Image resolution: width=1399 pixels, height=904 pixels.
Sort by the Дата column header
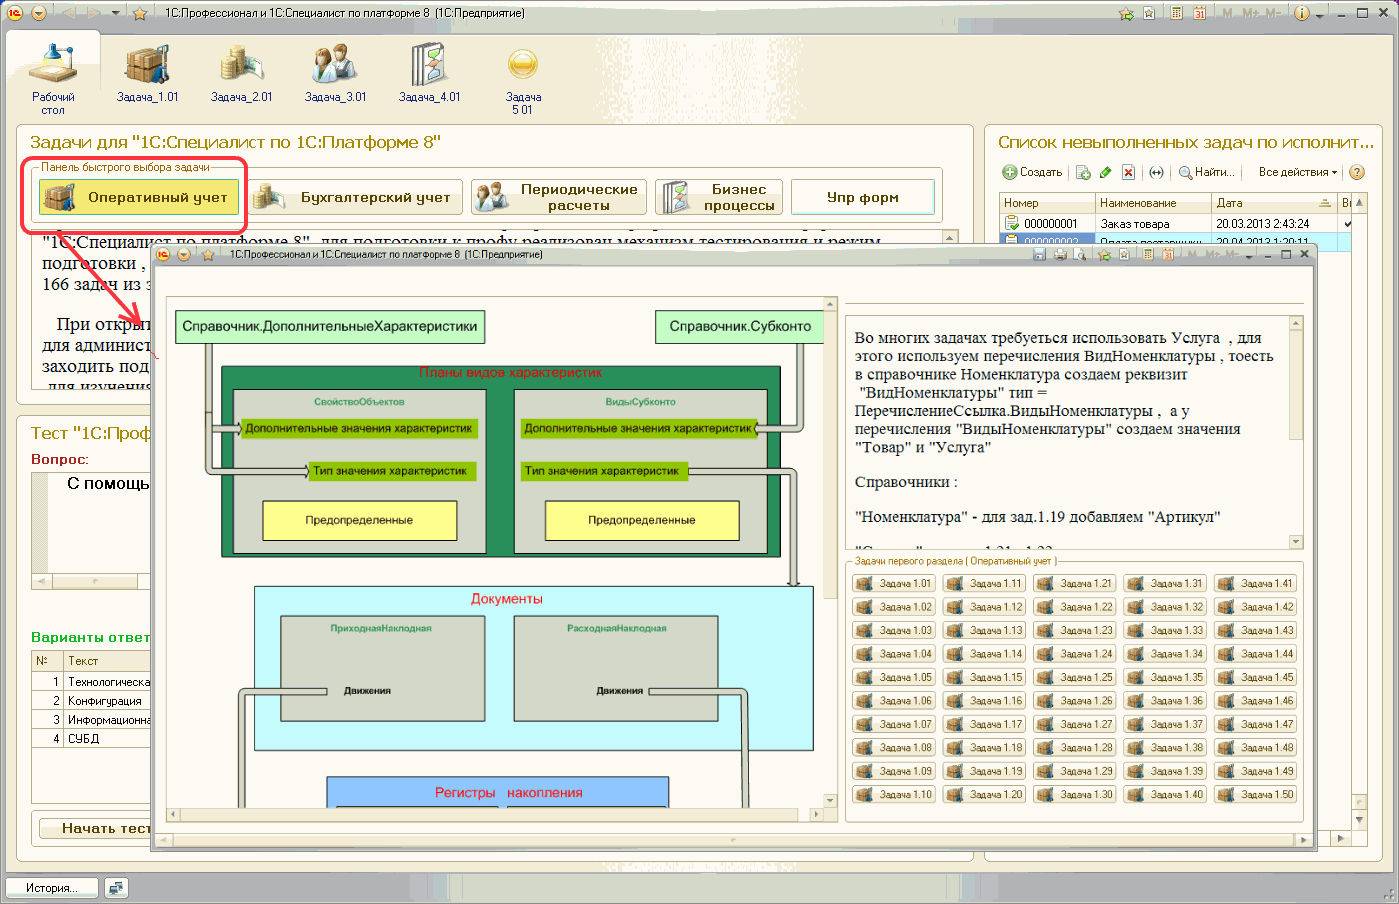[x=1274, y=203]
